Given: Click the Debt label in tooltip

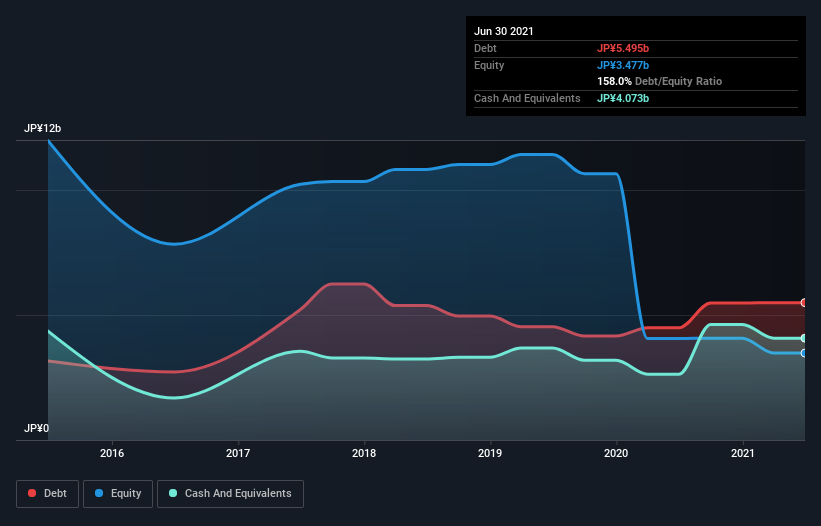Looking at the screenshot, I should [485, 48].
